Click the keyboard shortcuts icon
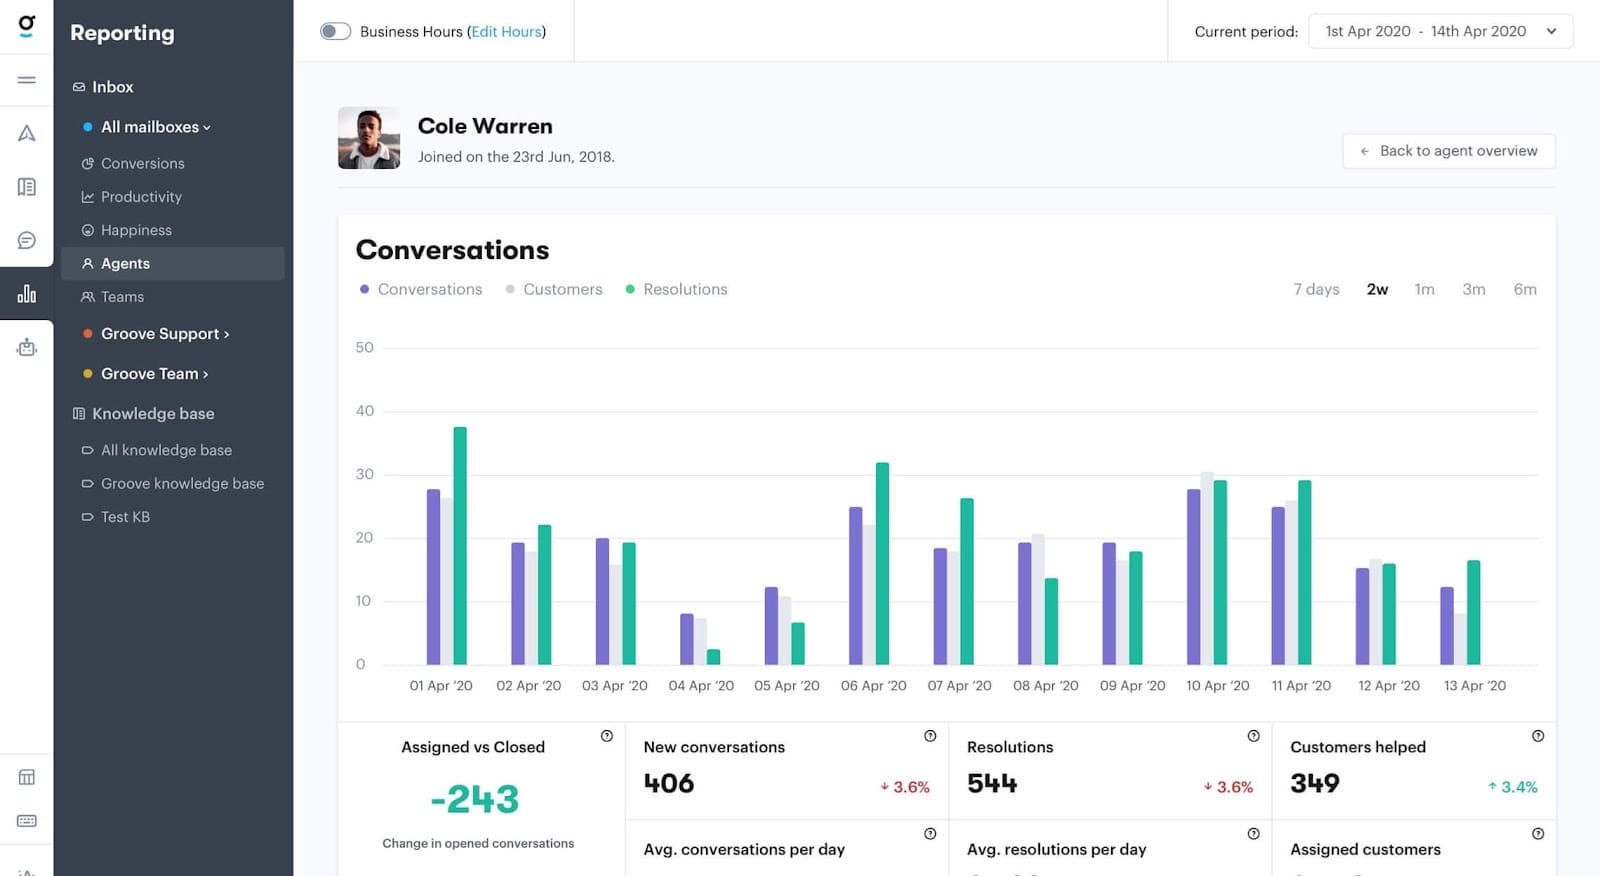The height and width of the screenshot is (876, 1600). click(27, 821)
